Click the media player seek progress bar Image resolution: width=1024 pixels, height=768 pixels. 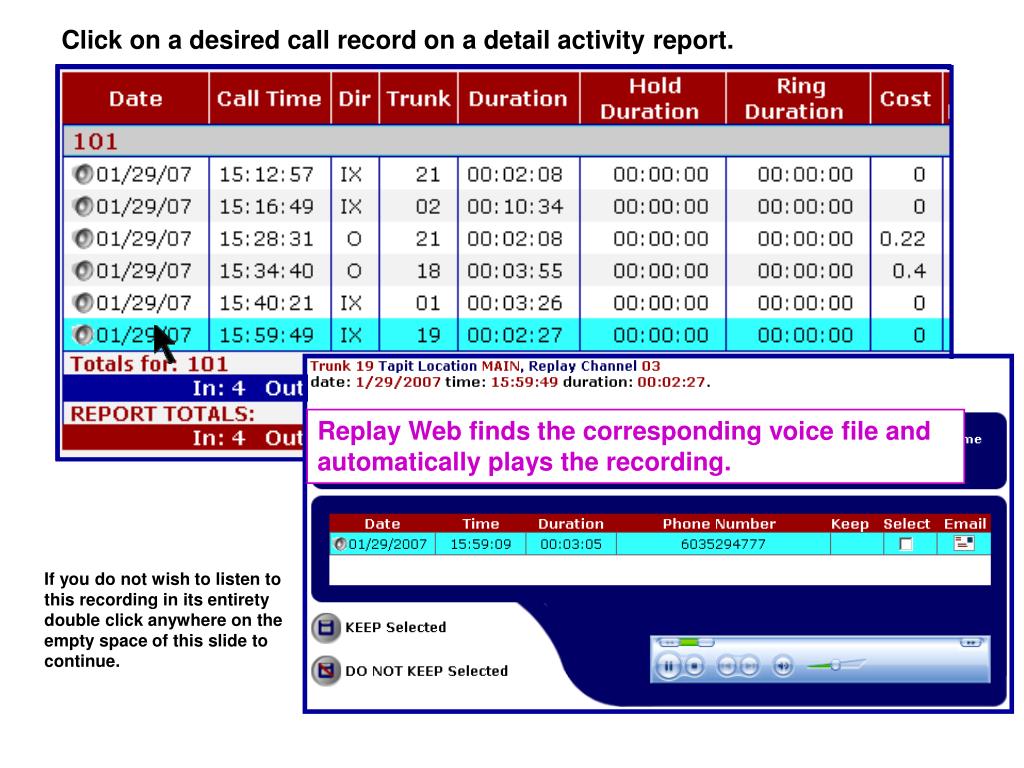(x=688, y=641)
